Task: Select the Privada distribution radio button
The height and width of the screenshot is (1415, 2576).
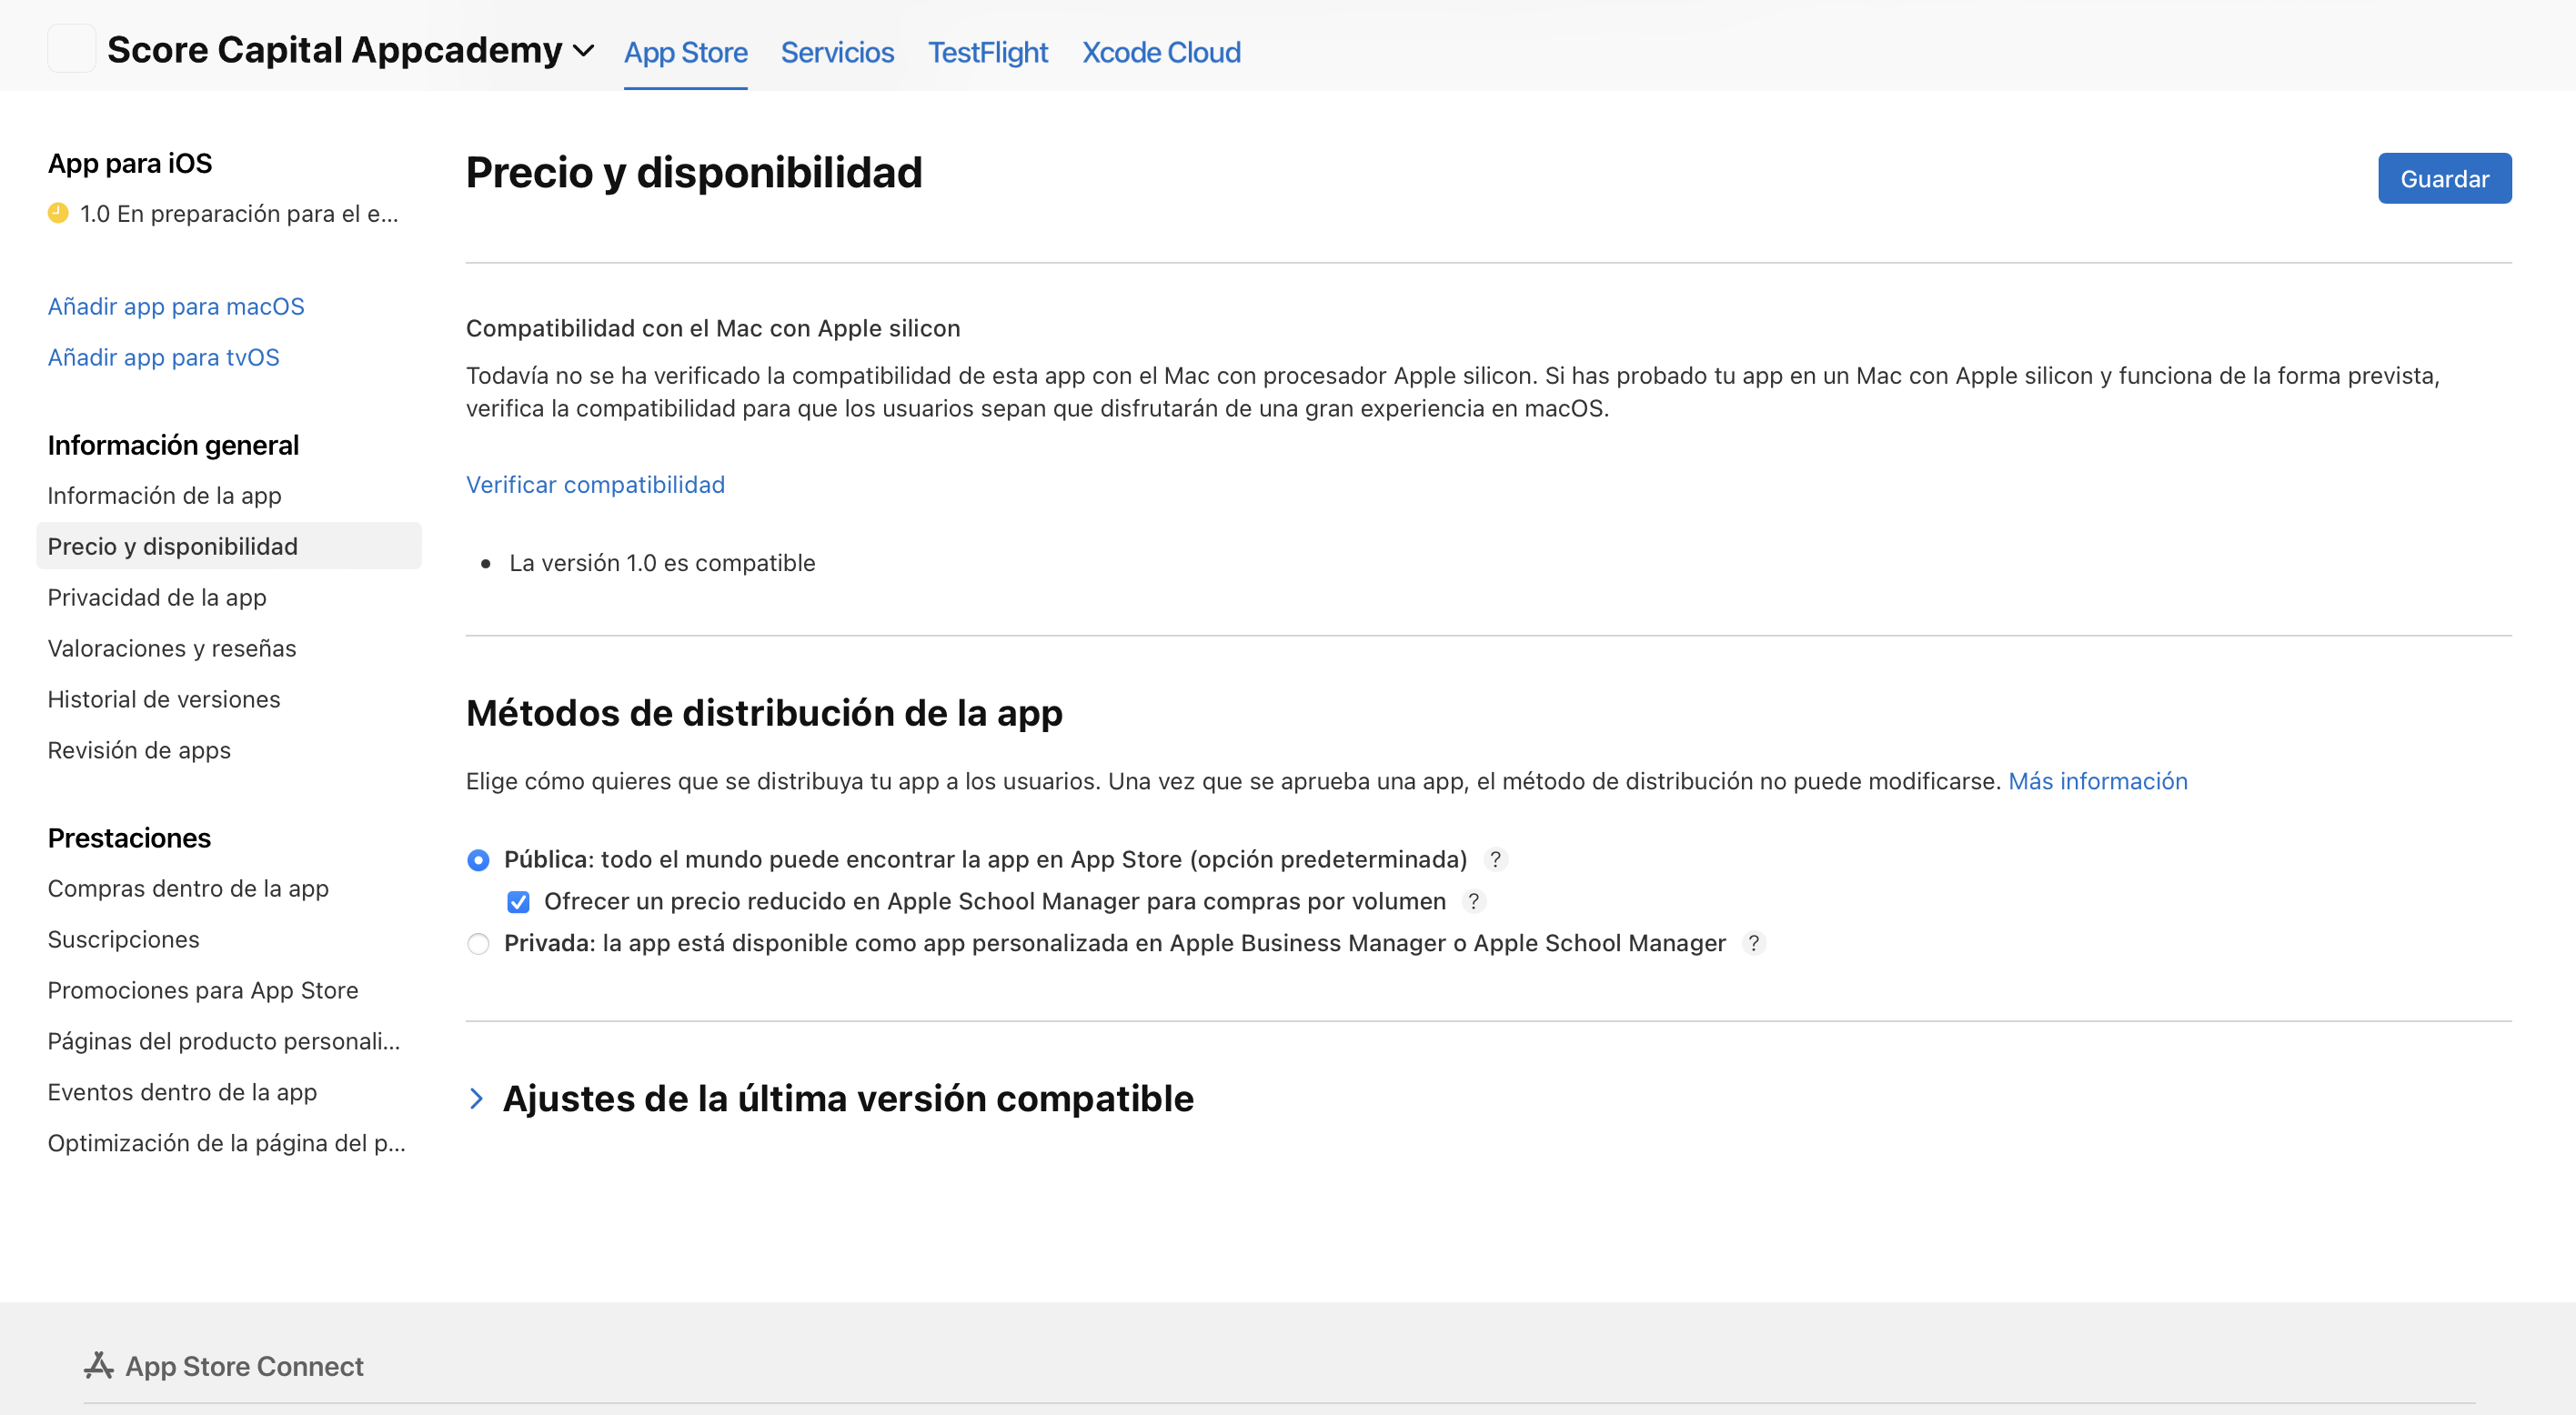Action: (x=478, y=944)
